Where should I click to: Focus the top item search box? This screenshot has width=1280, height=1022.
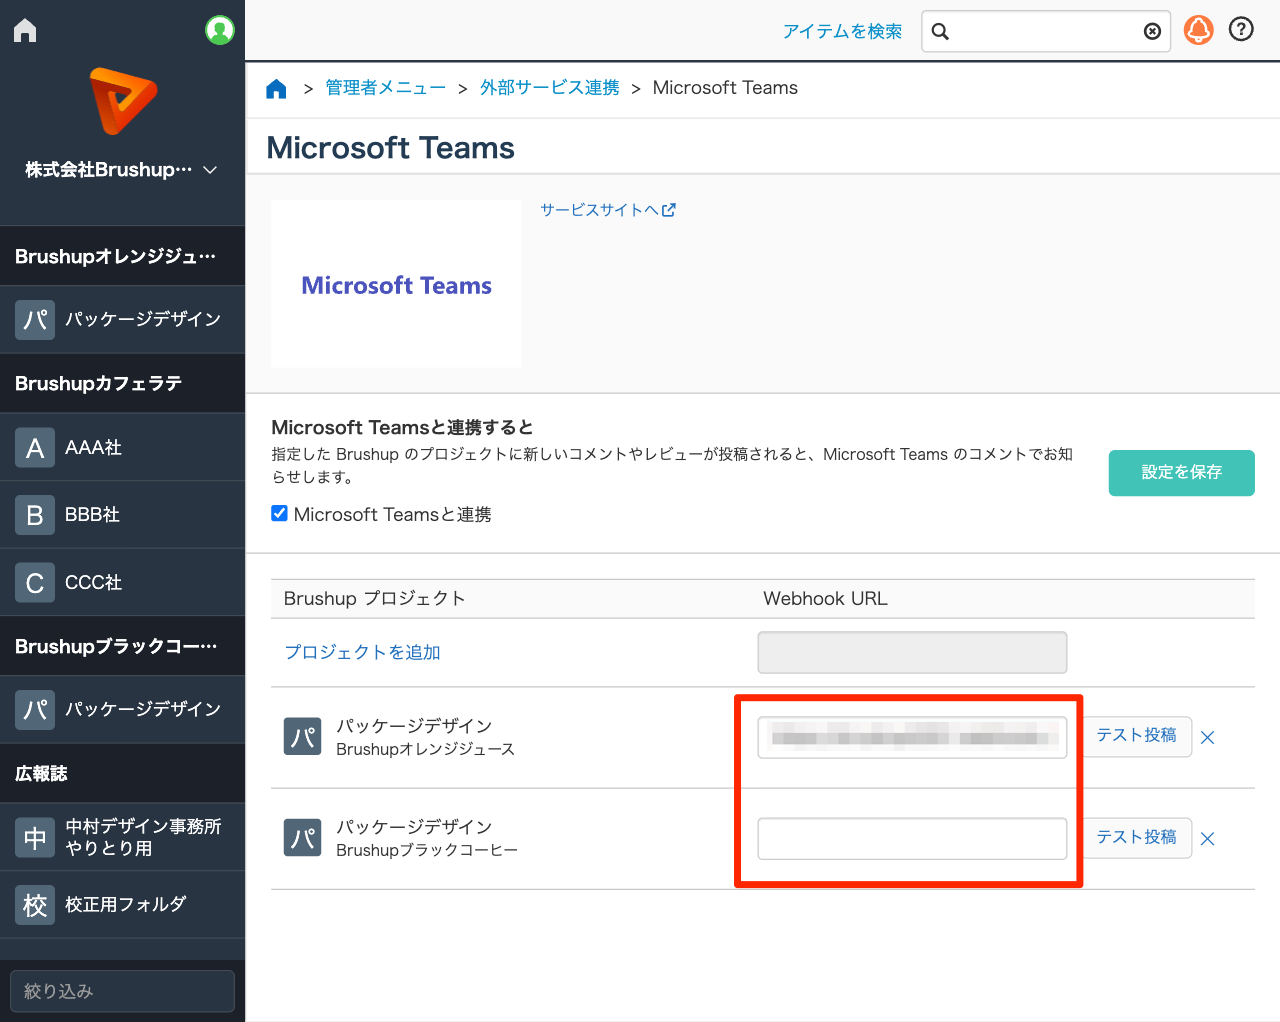click(x=1045, y=31)
